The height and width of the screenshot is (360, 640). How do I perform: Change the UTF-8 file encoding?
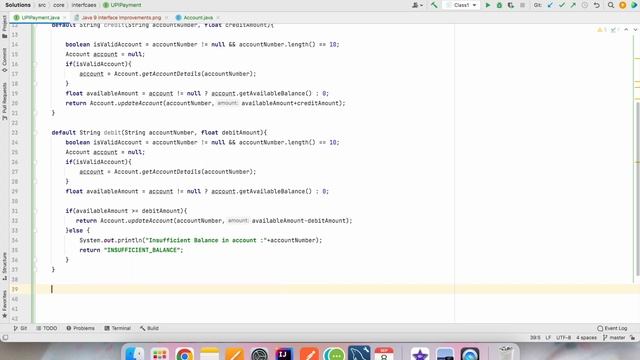(564, 338)
